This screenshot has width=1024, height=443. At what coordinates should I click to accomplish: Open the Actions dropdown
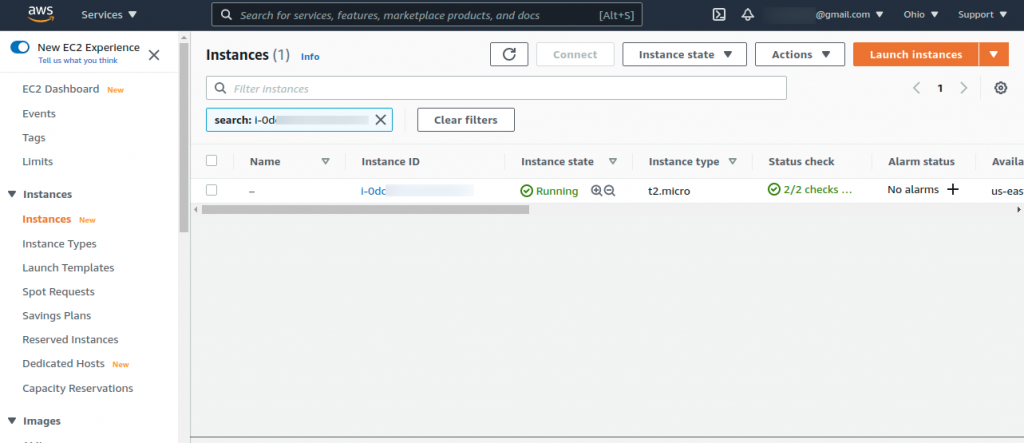click(800, 54)
